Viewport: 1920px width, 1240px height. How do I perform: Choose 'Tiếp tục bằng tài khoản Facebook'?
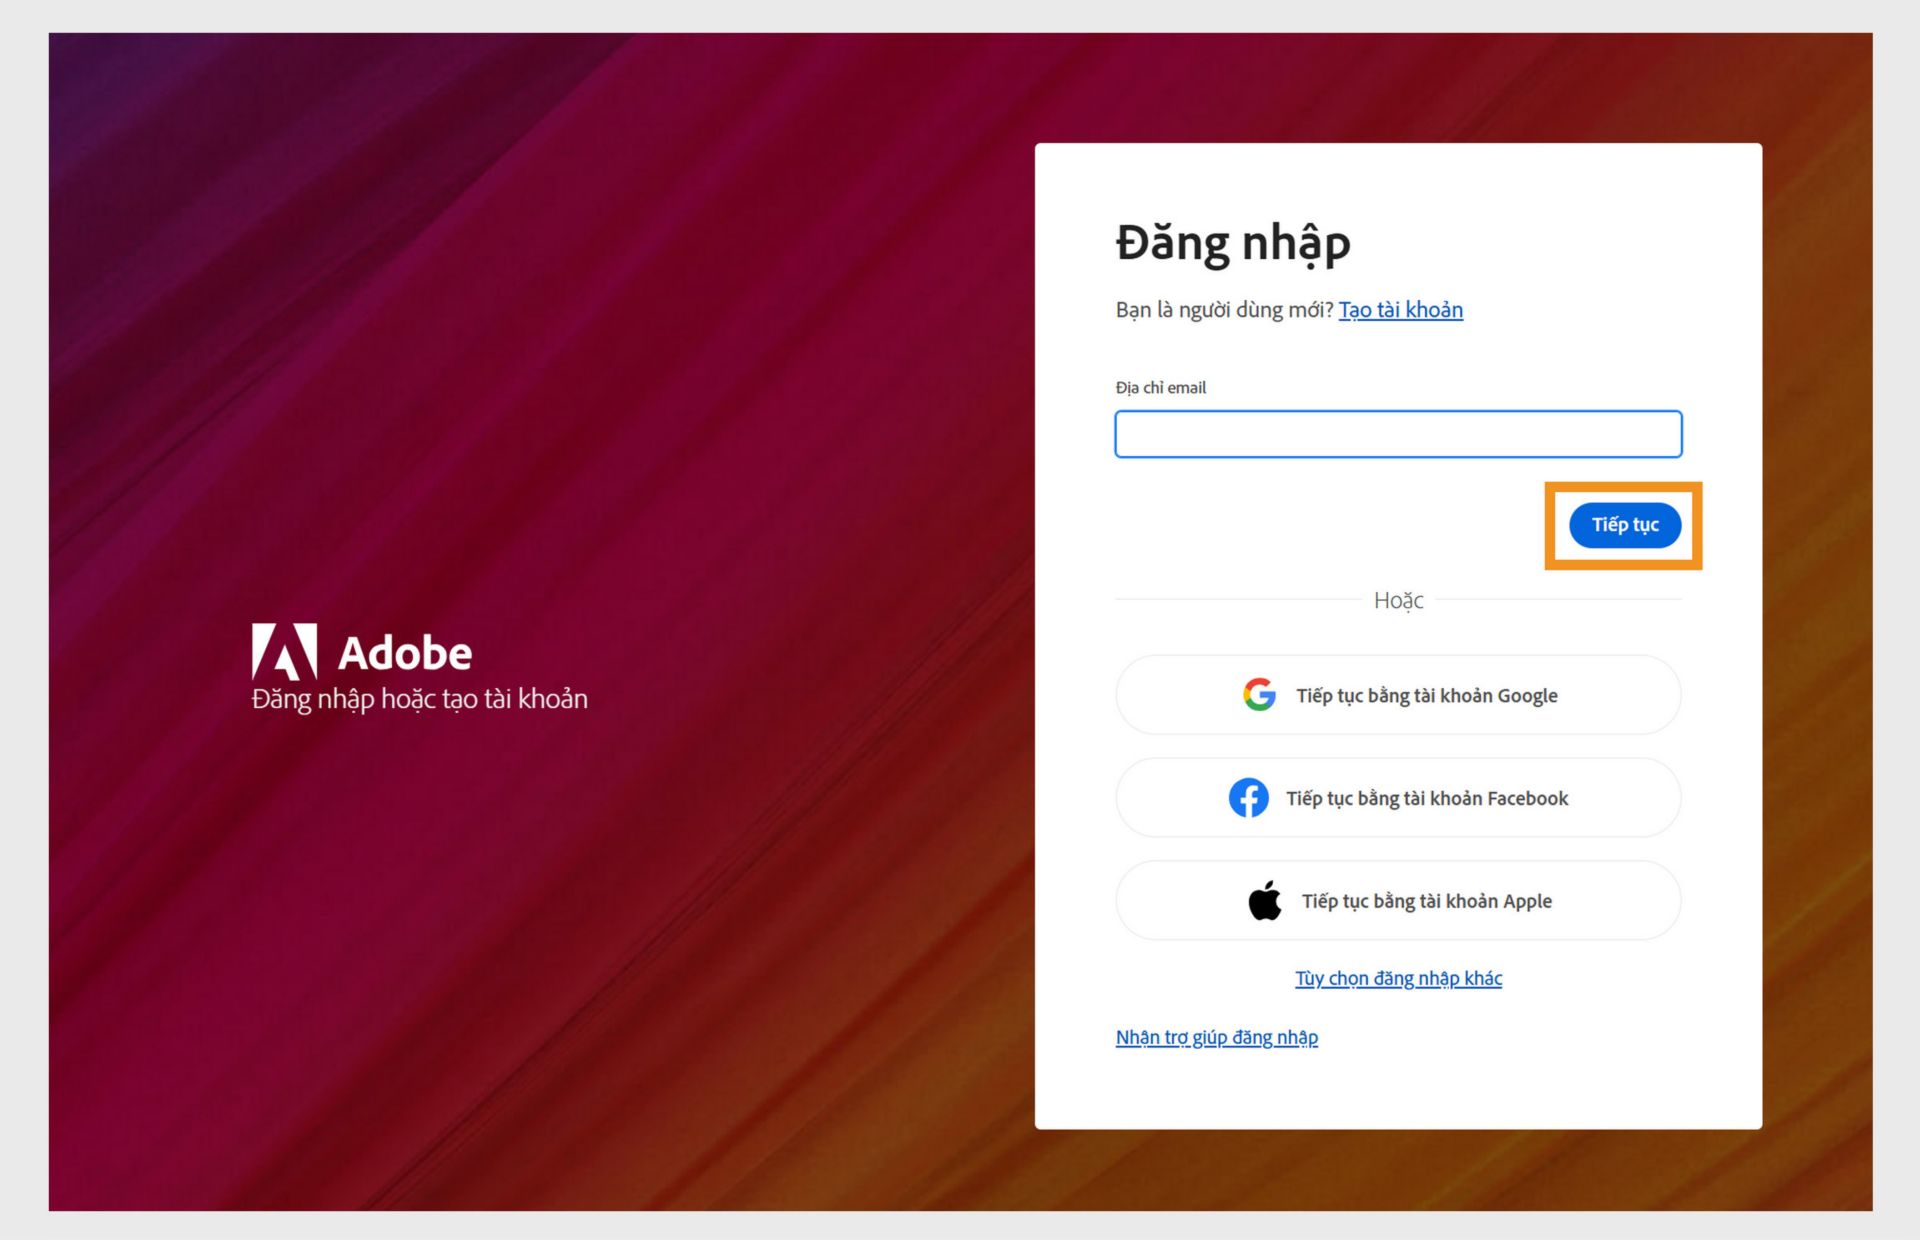pos(1426,798)
